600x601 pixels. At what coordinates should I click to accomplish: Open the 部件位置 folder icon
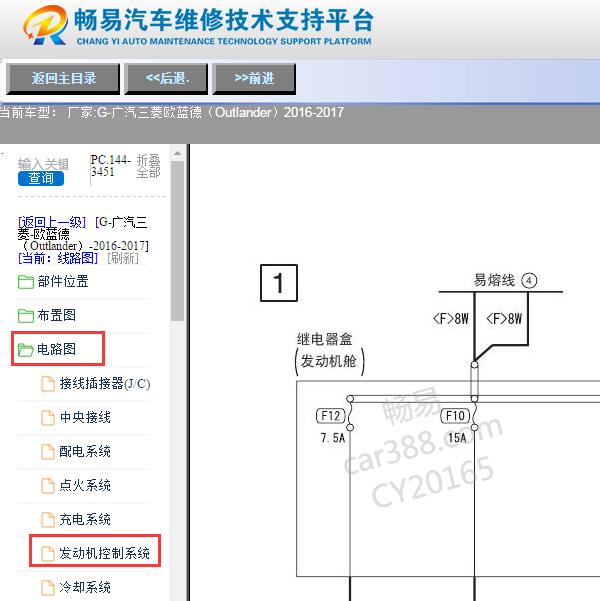[x=26, y=282]
